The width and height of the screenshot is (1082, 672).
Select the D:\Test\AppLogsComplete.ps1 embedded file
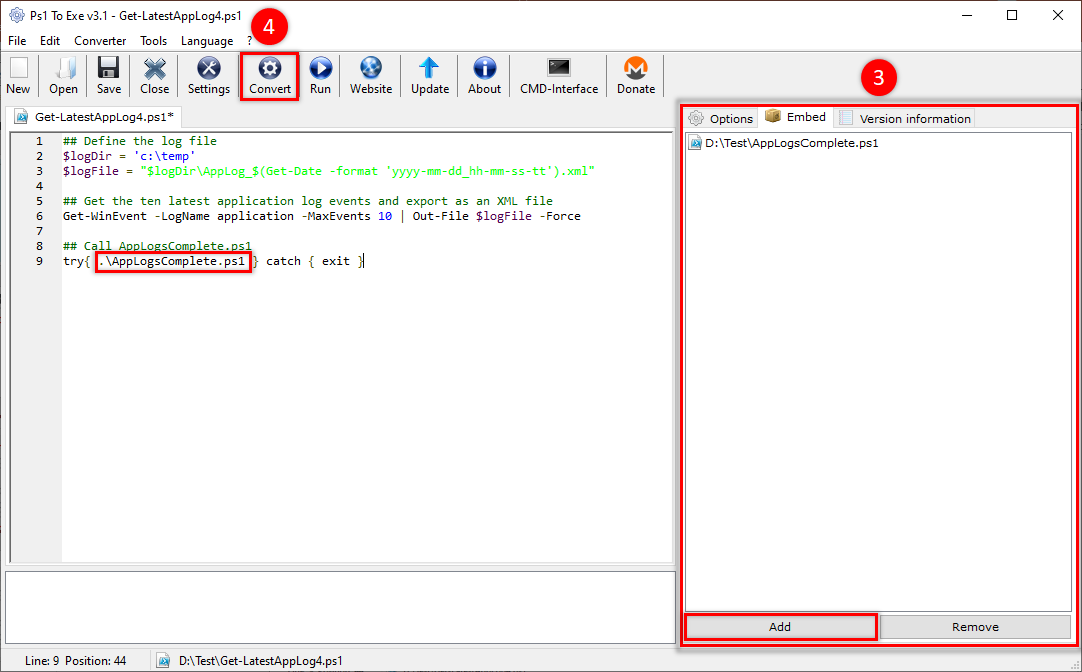783,144
